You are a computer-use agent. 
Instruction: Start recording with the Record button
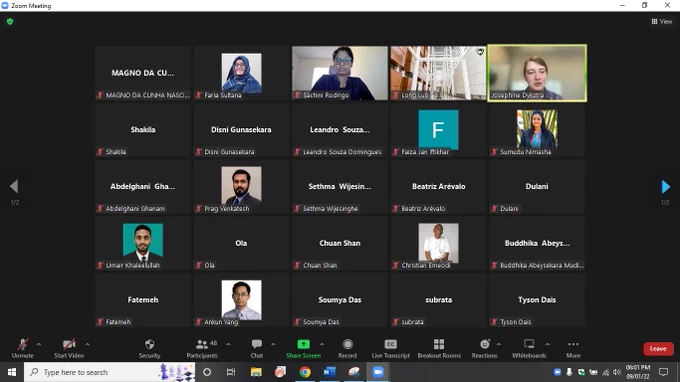click(347, 348)
